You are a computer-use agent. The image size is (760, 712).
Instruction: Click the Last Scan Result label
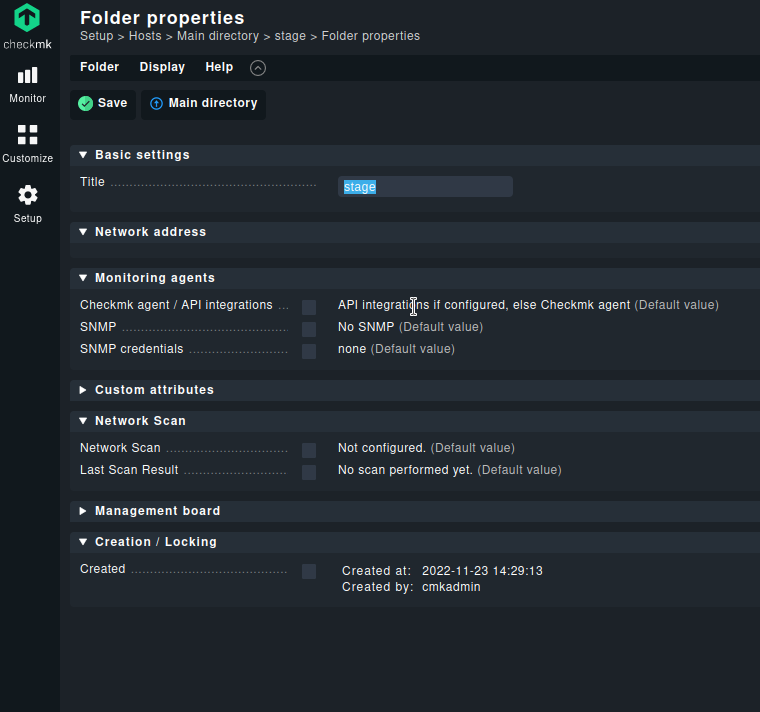(129, 470)
